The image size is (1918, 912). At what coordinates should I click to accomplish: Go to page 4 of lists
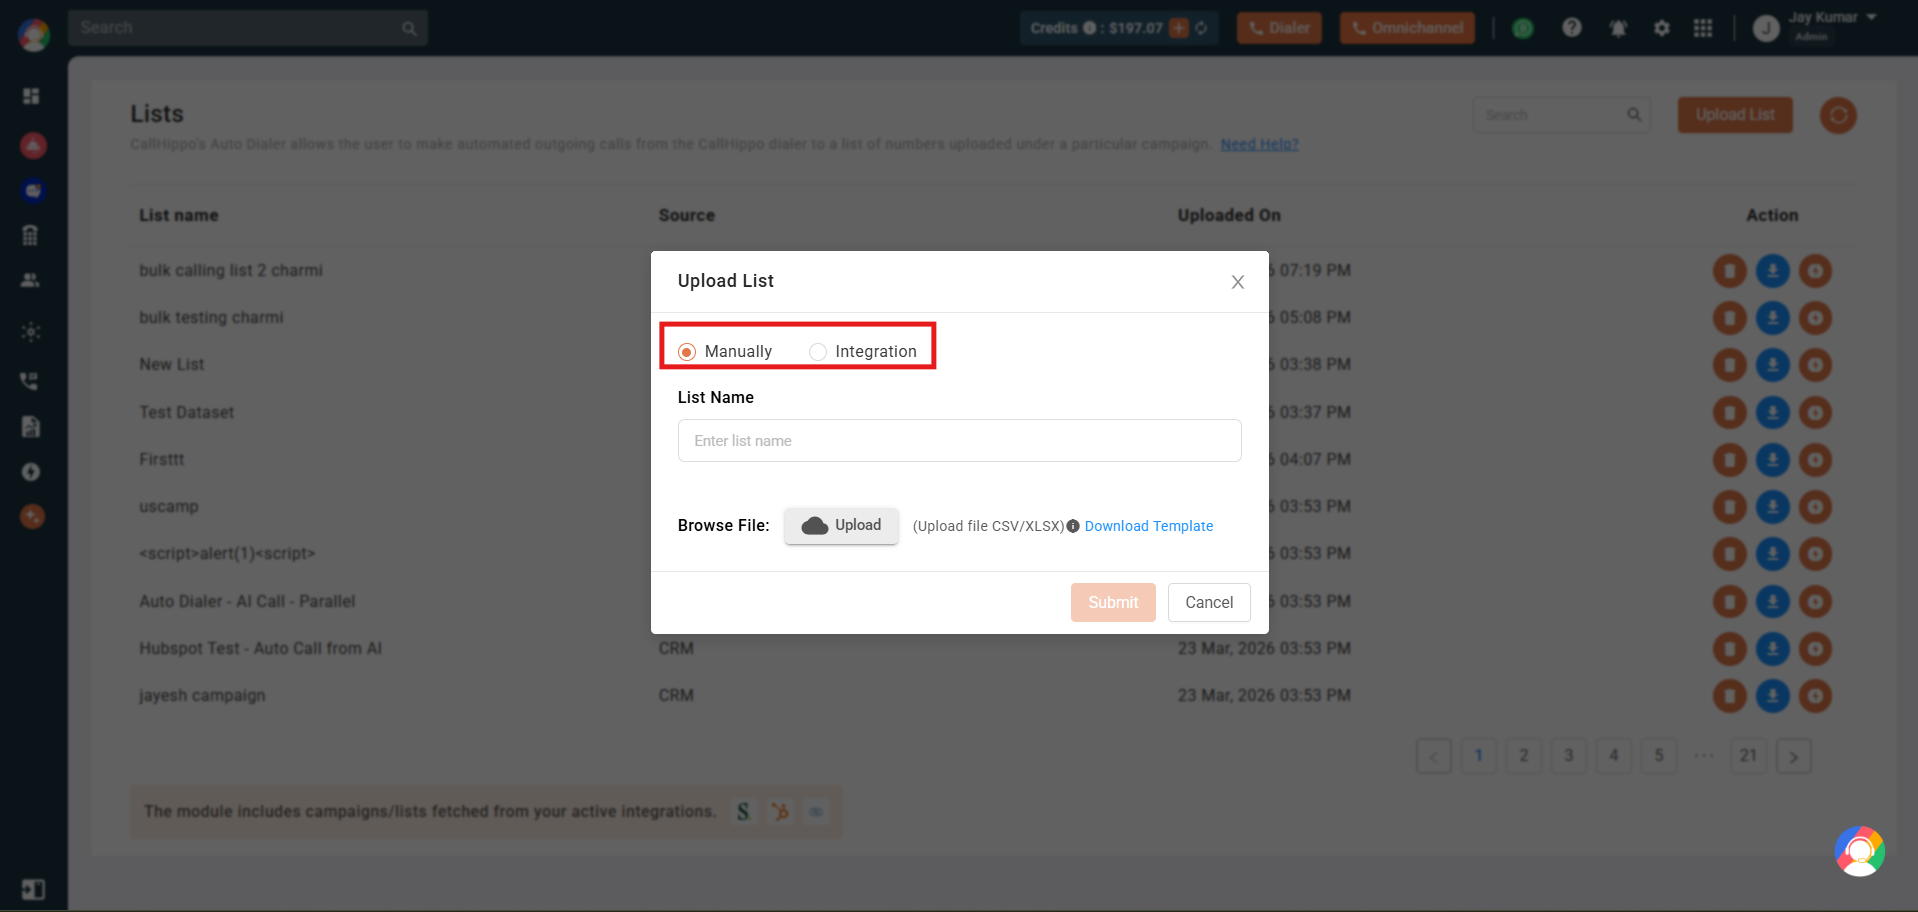[1613, 756]
